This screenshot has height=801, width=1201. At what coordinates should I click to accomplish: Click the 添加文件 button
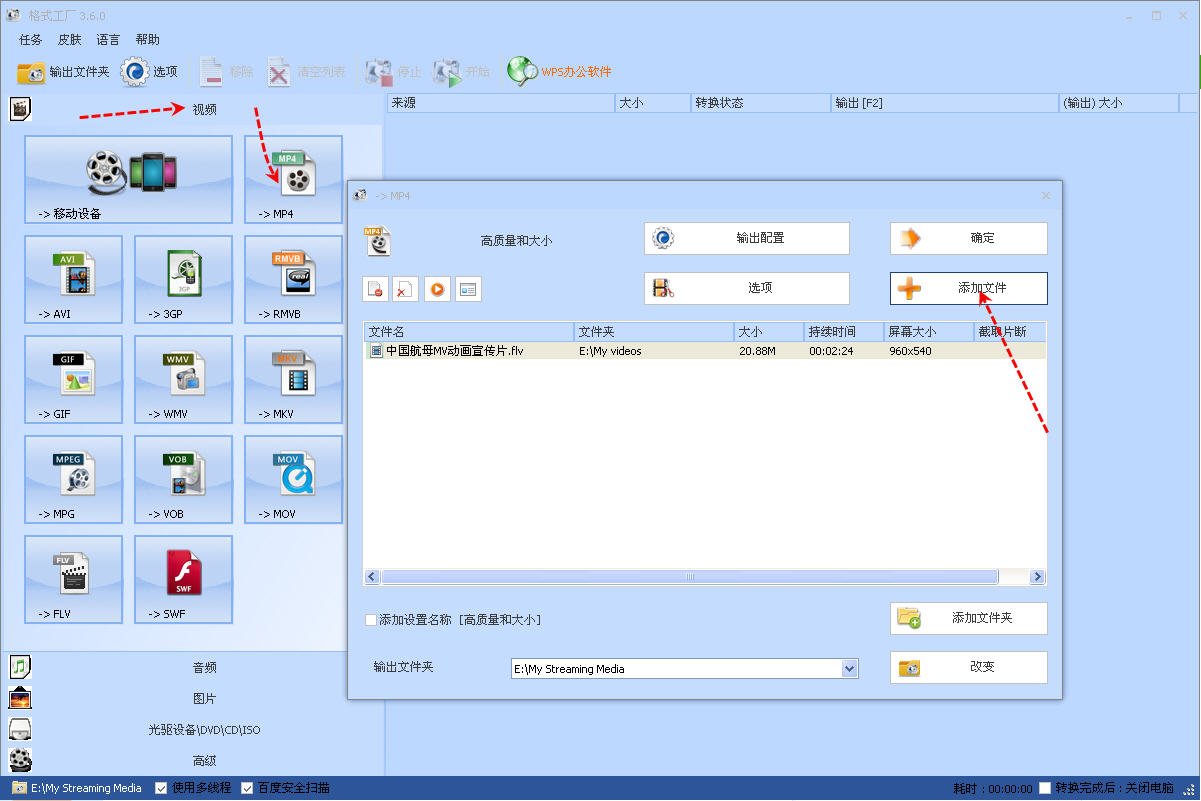968,288
